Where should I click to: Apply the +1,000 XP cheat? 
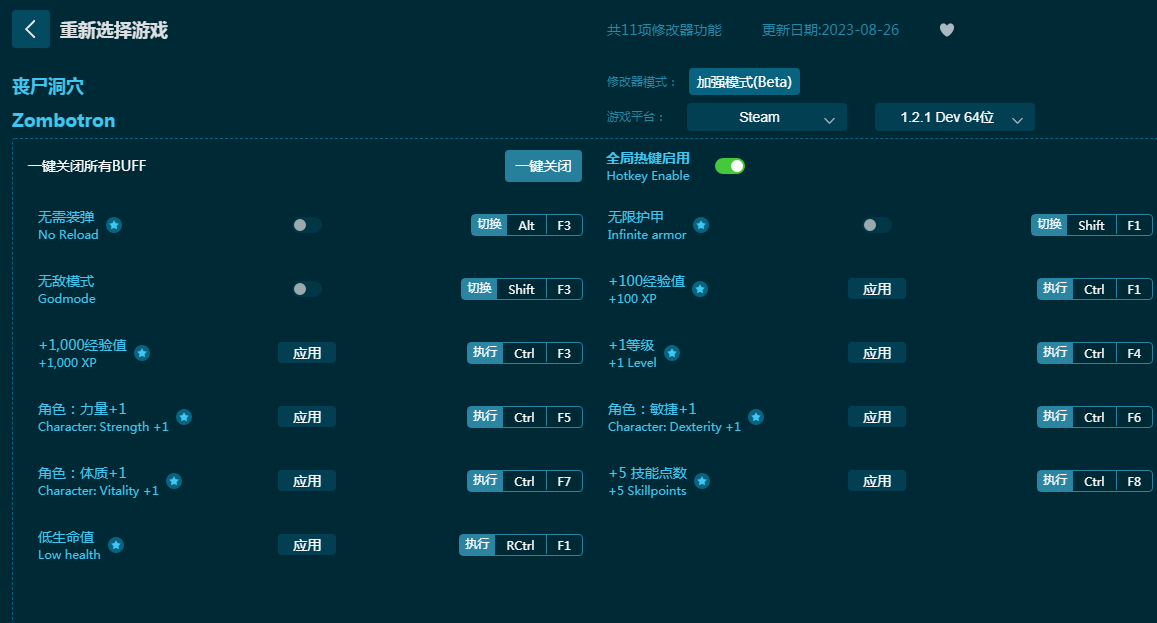307,354
